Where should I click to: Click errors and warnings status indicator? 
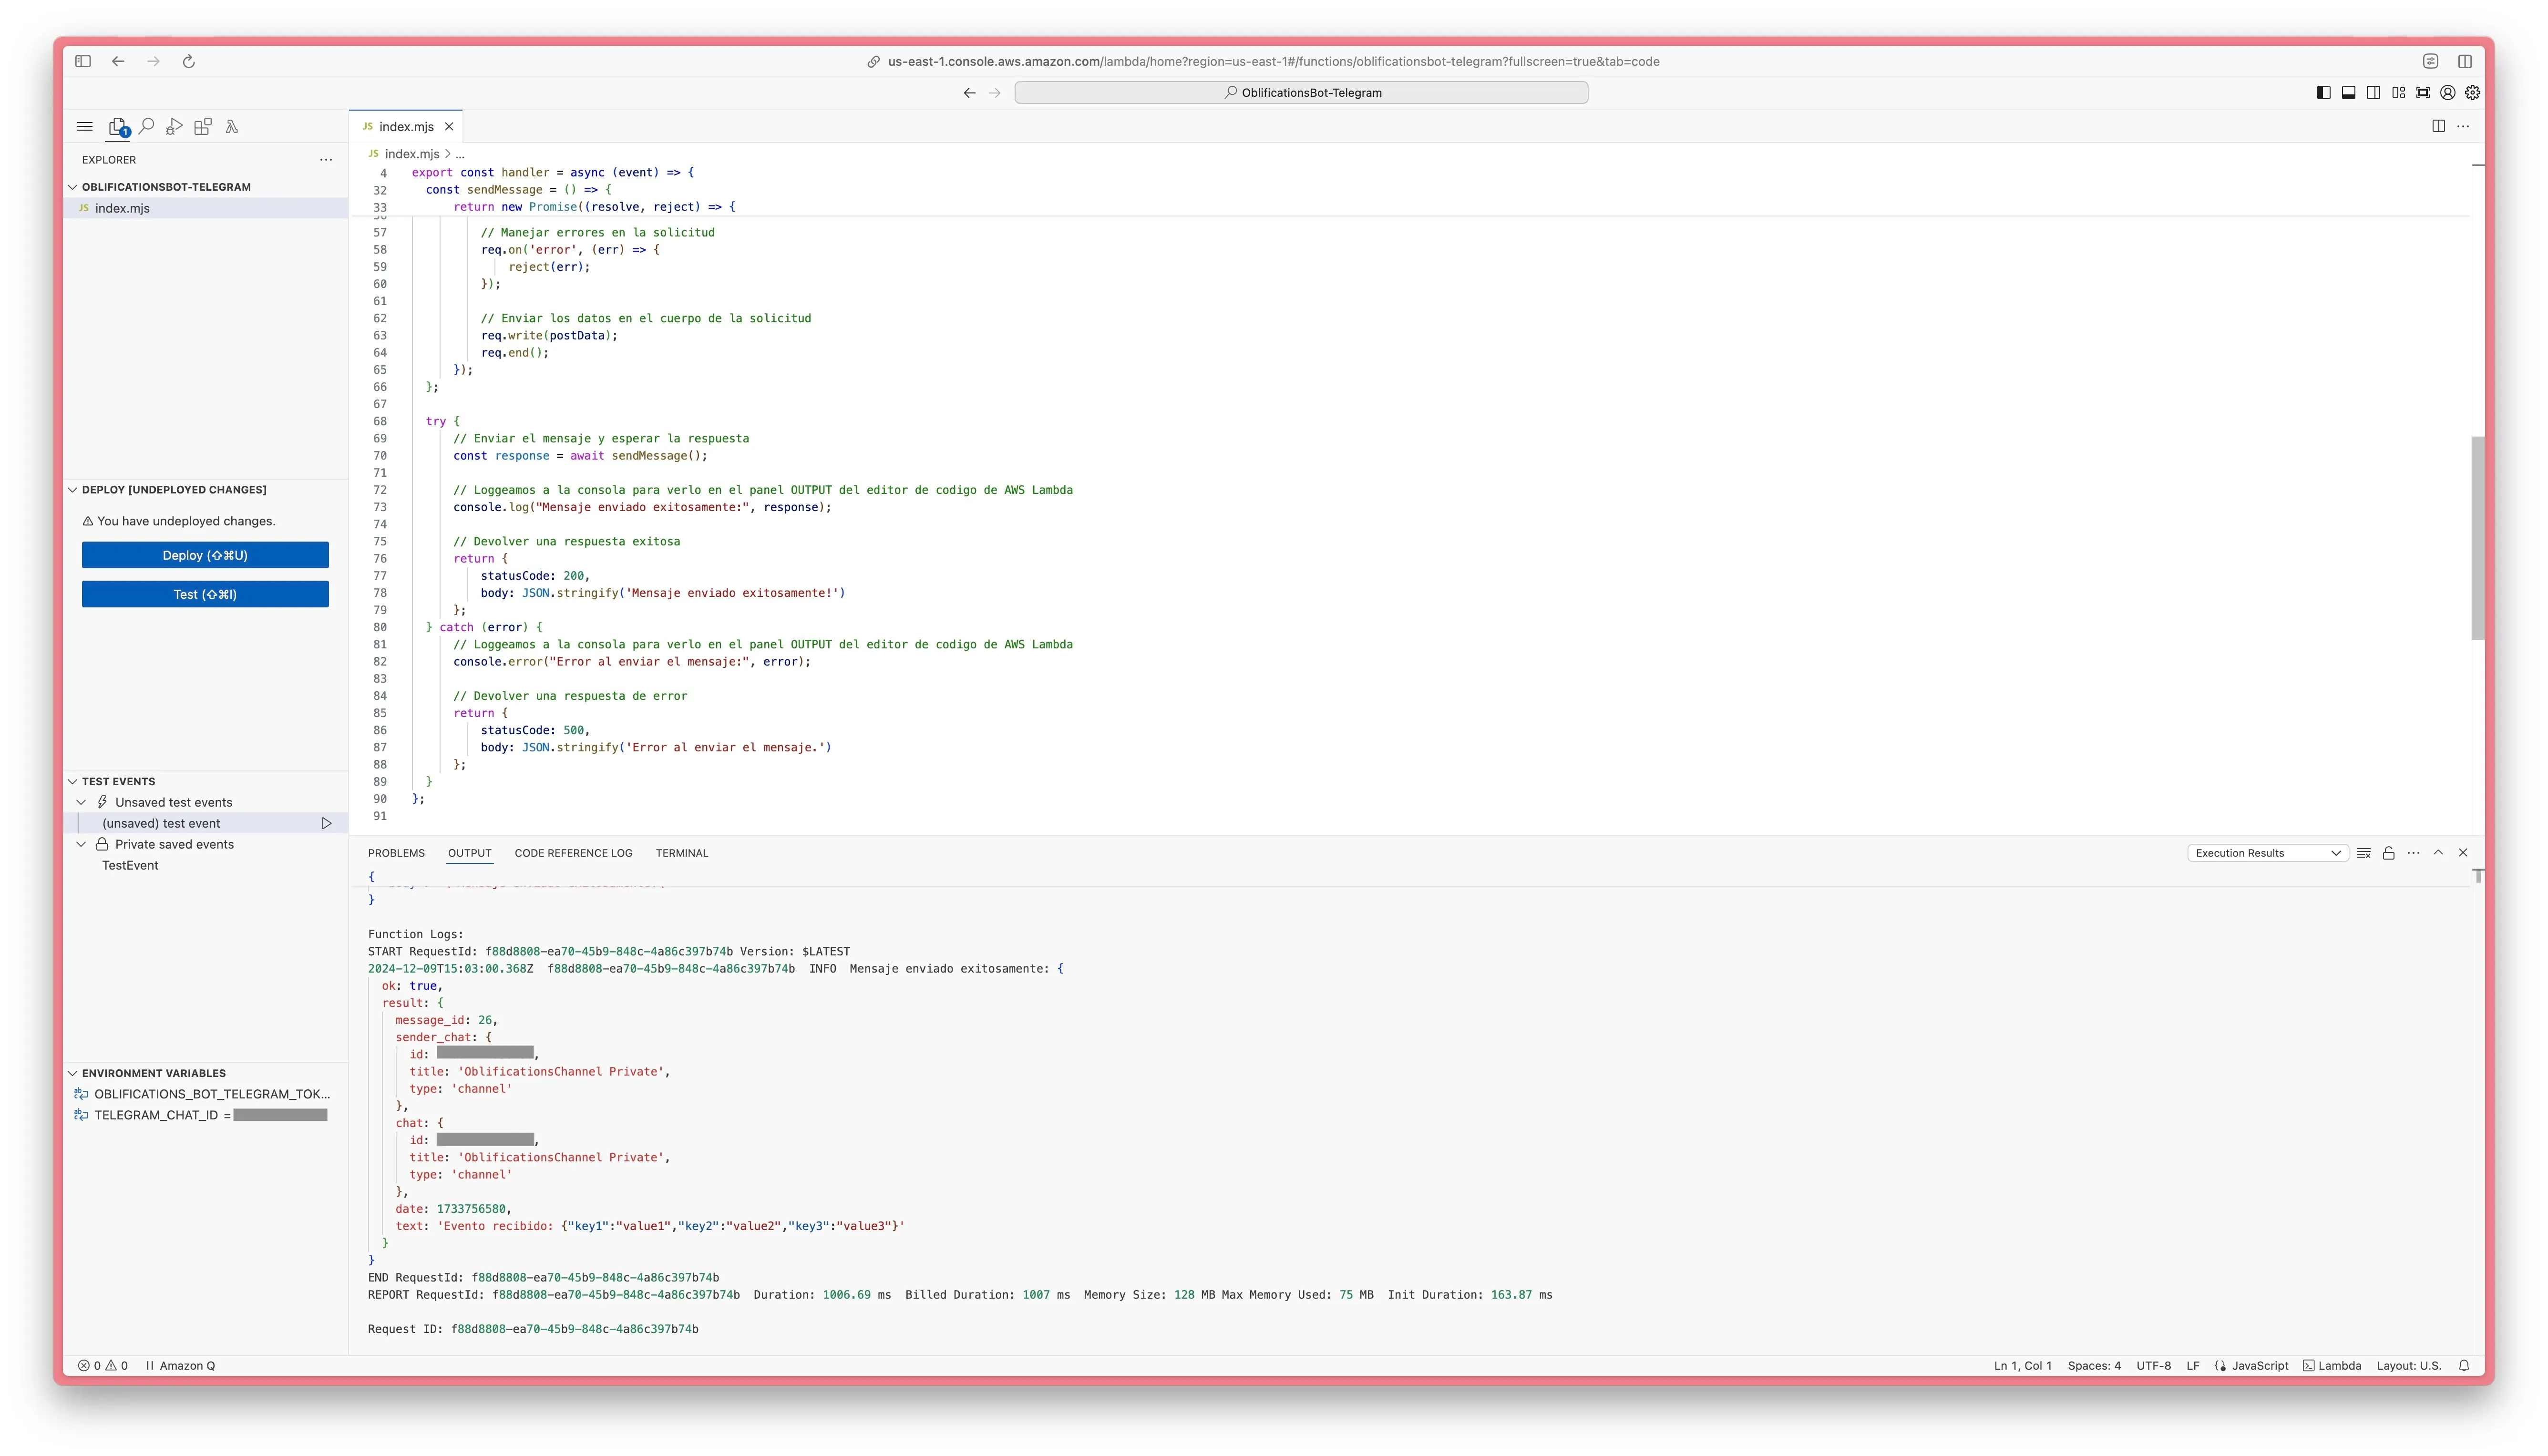[x=103, y=1366]
